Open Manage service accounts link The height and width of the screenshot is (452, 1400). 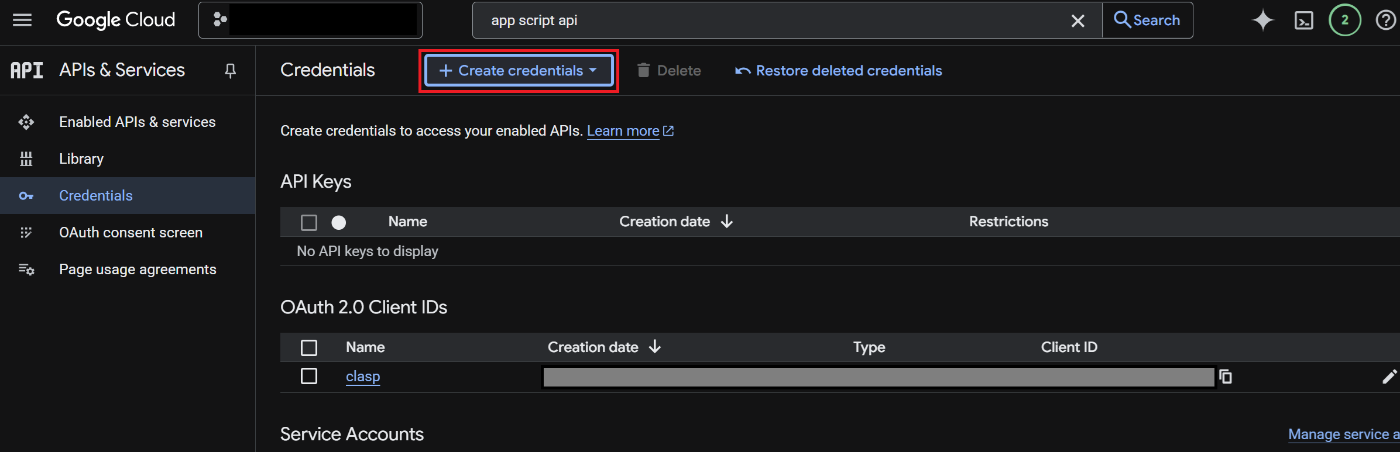point(1344,434)
